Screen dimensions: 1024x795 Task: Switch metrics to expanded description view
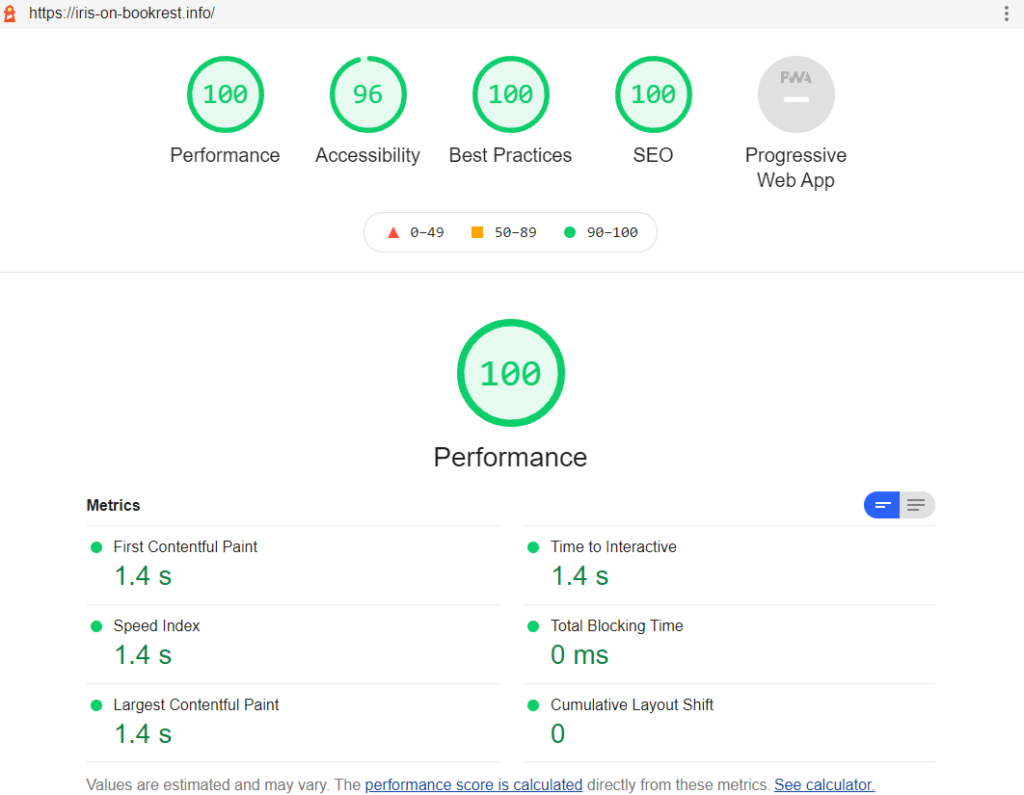[917, 505]
